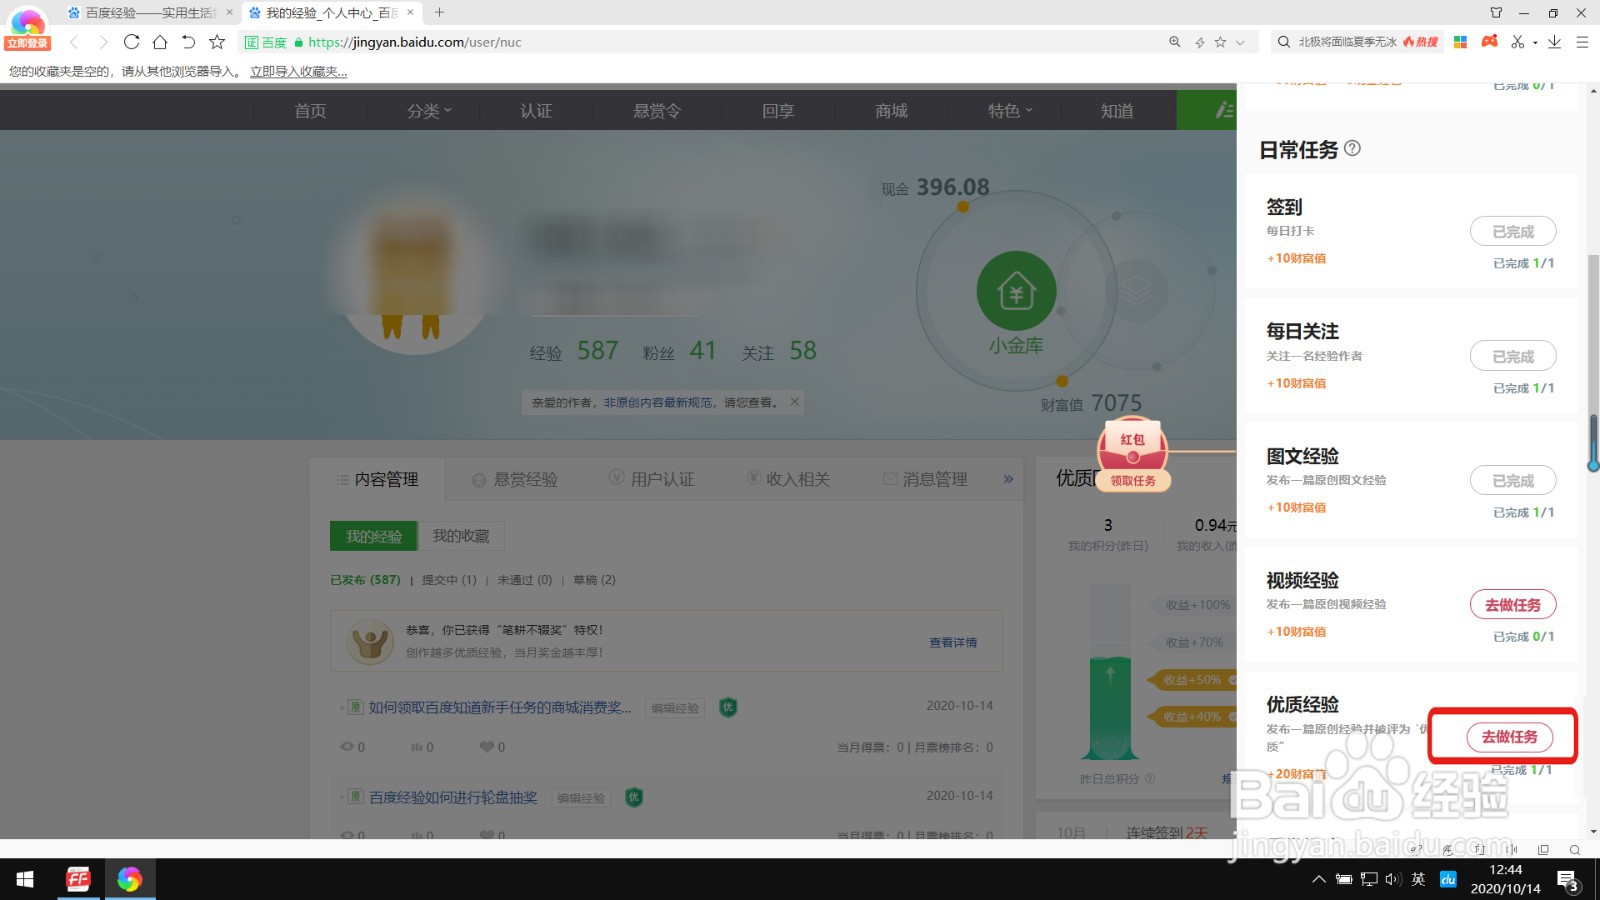This screenshot has height=900, width=1600.
Task: Select the 内容管理 tab
Action: pos(377,480)
